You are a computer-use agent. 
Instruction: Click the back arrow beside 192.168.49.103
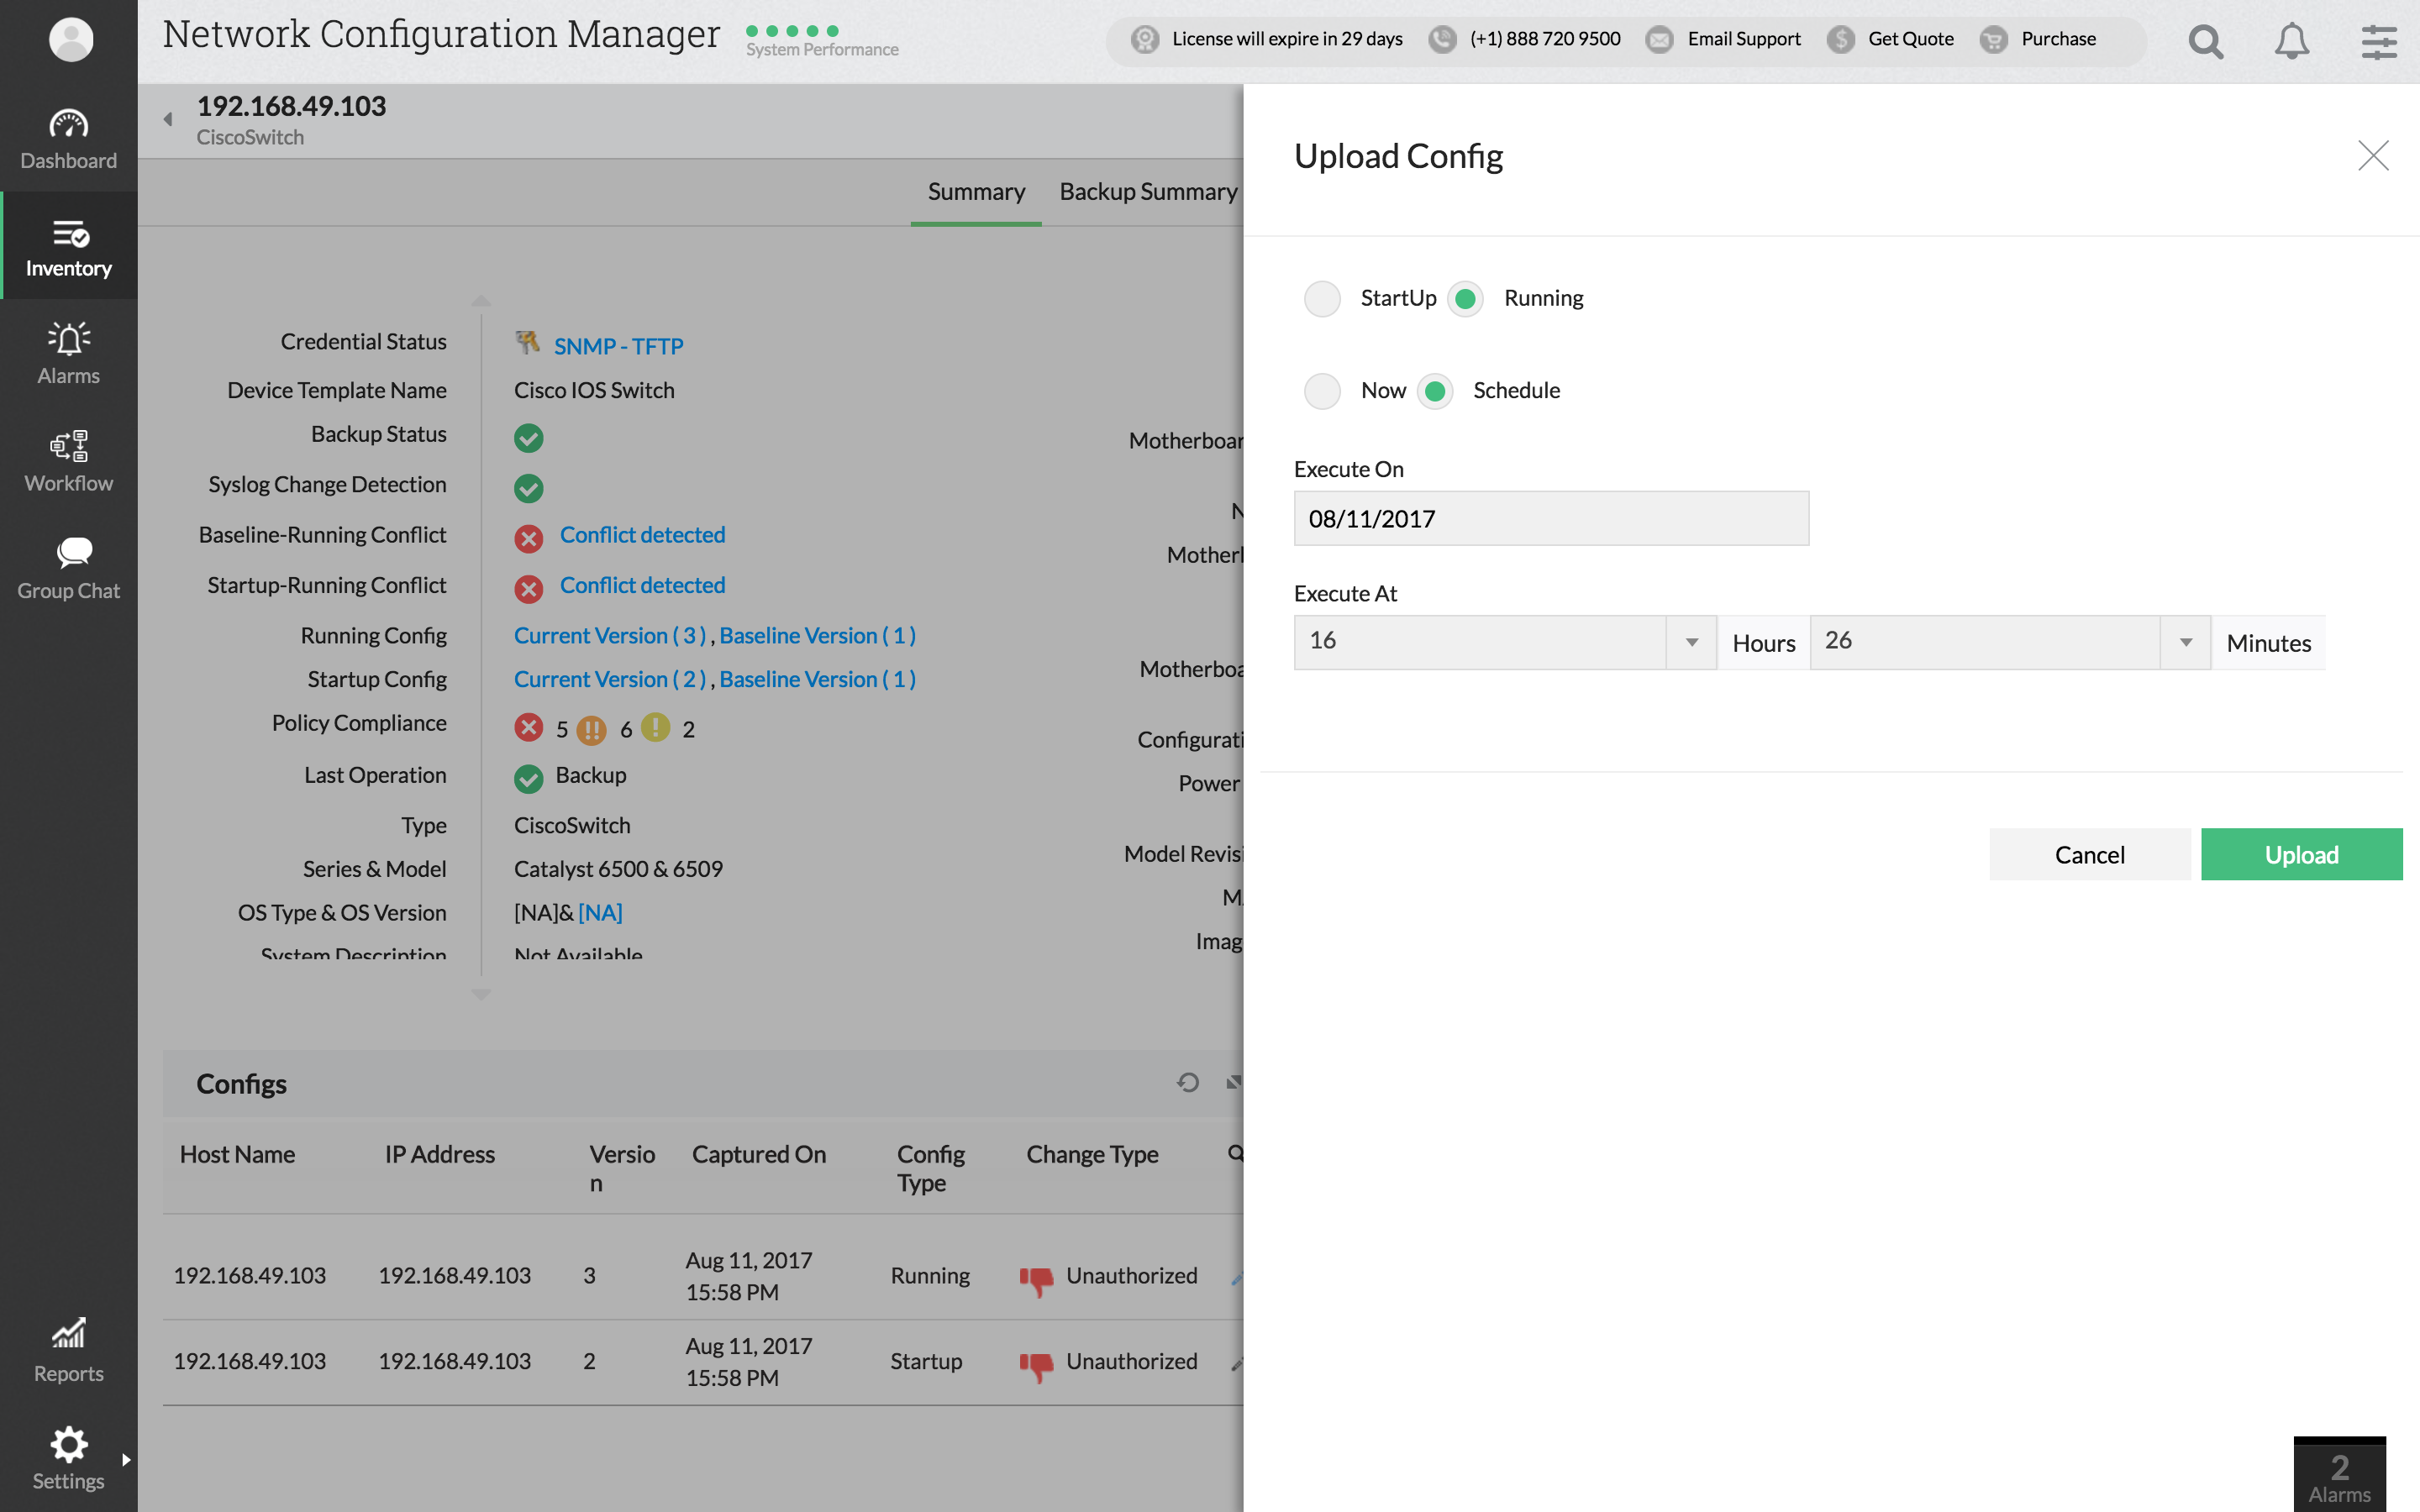click(x=168, y=119)
